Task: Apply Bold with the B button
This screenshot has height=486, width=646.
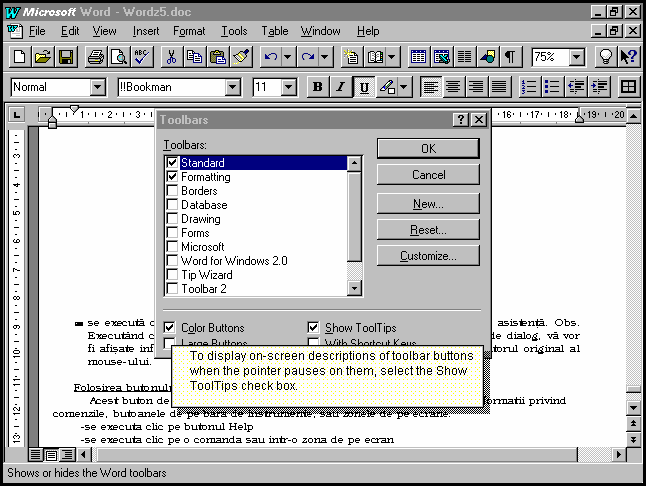Action: pos(318,87)
